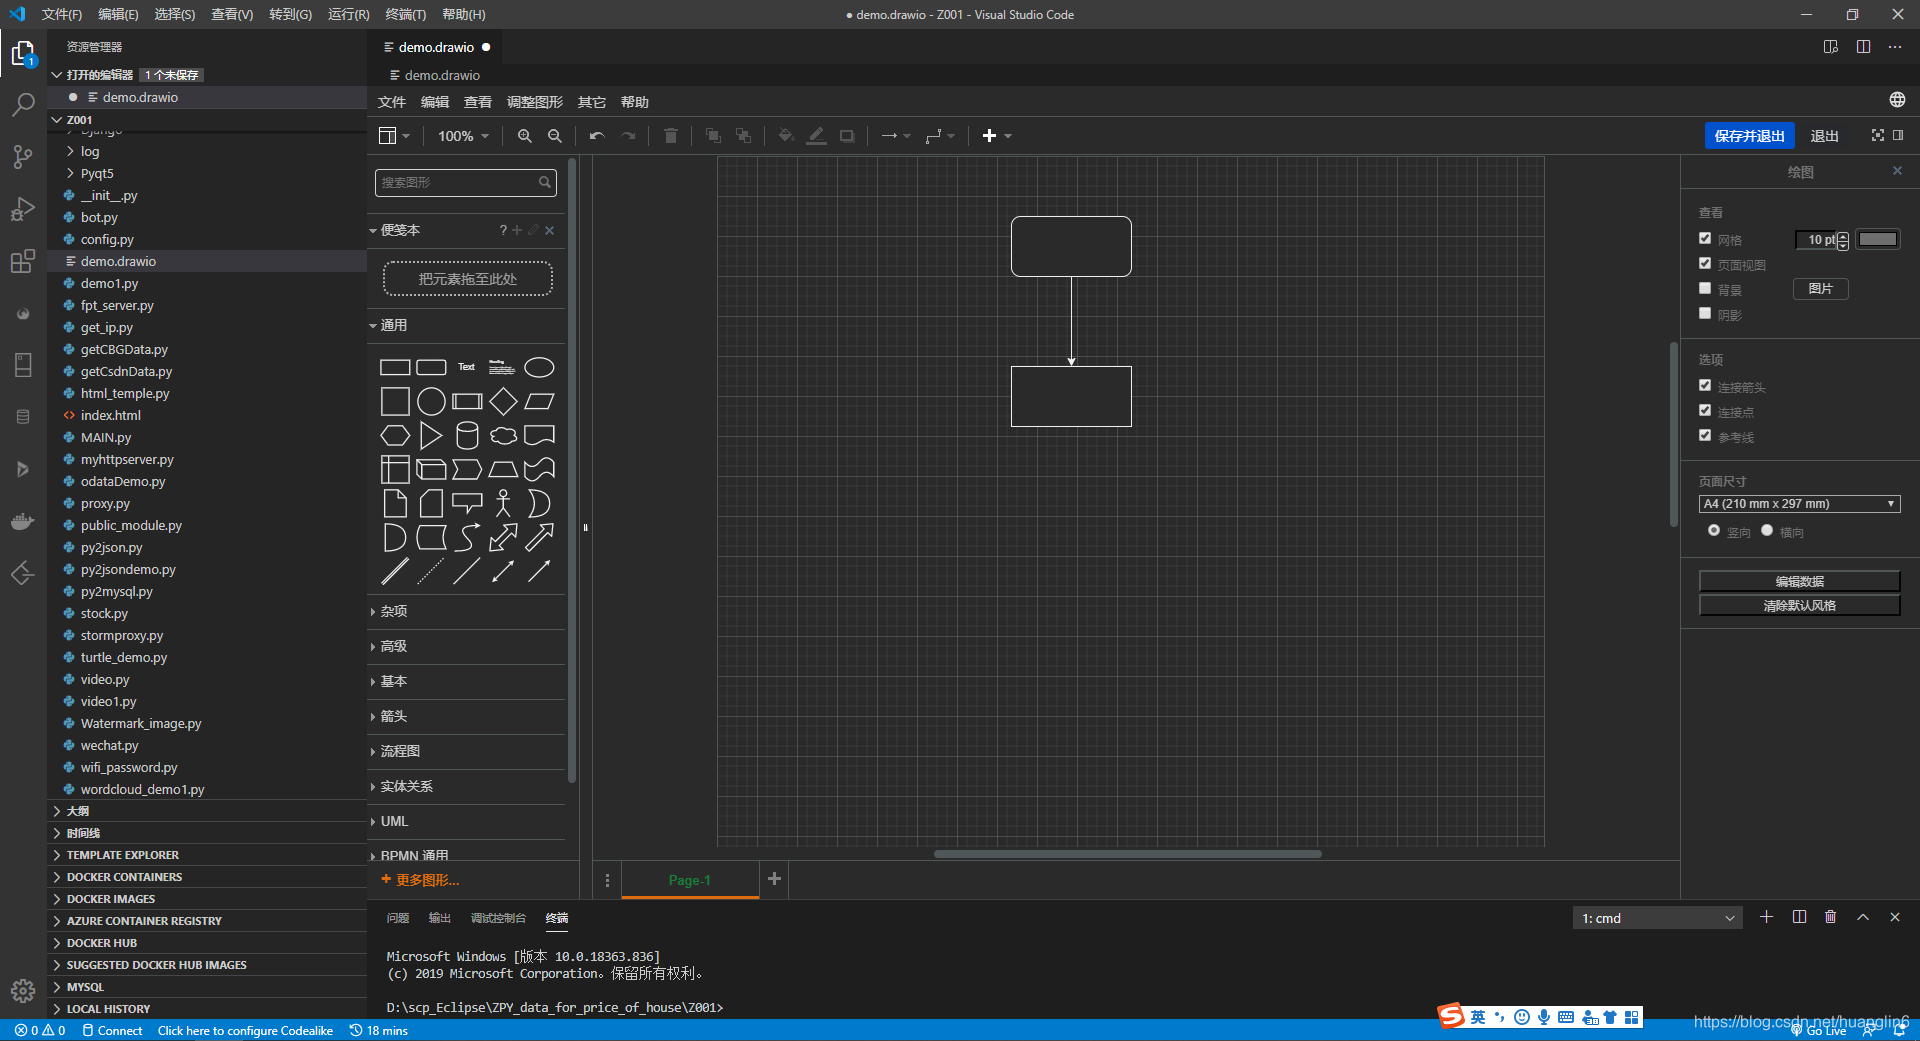Select the diamond shape in general palette

pos(503,401)
